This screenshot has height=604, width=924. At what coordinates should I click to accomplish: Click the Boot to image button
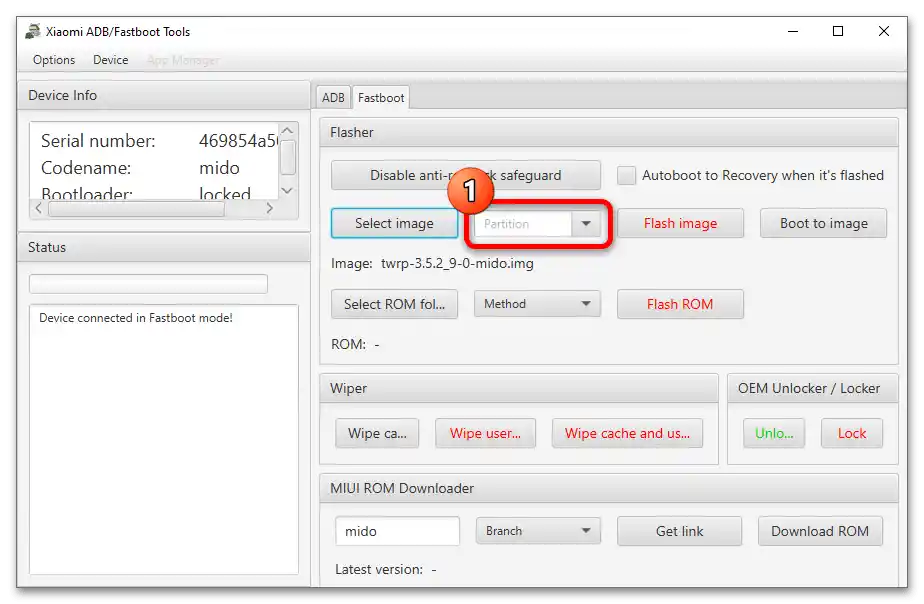coord(823,223)
